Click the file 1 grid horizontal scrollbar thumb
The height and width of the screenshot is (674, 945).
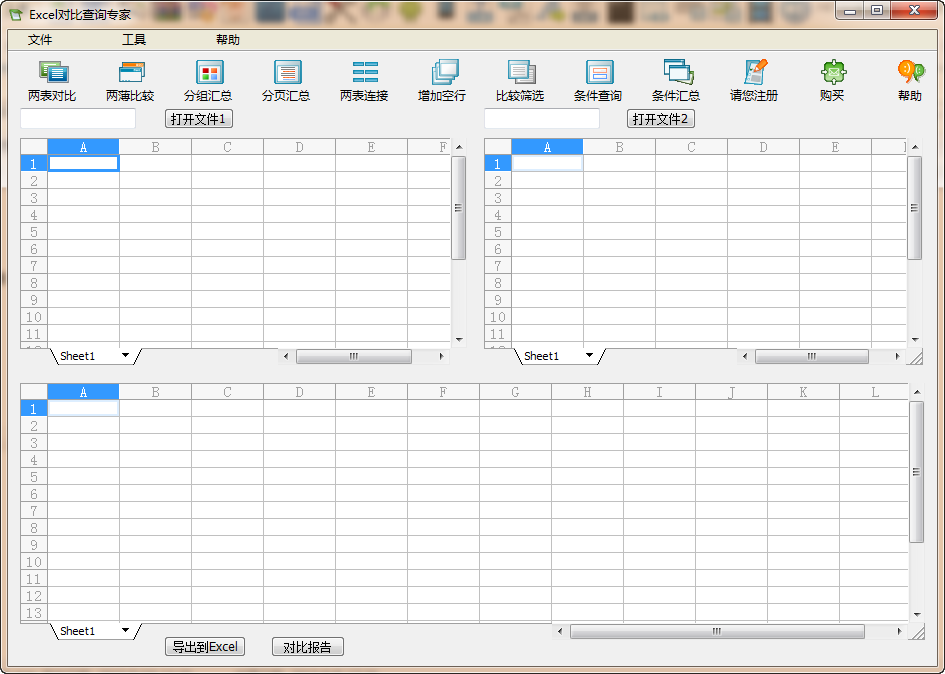pos(354,356)
